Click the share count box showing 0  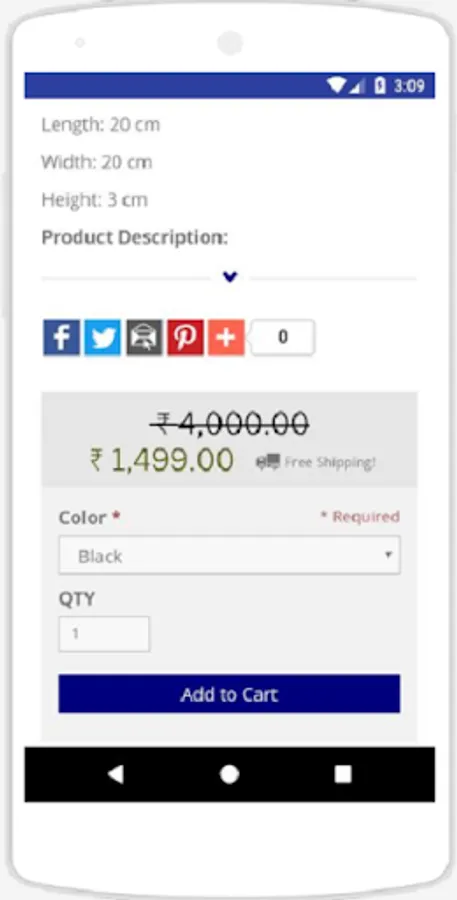(x=283, y=338)
